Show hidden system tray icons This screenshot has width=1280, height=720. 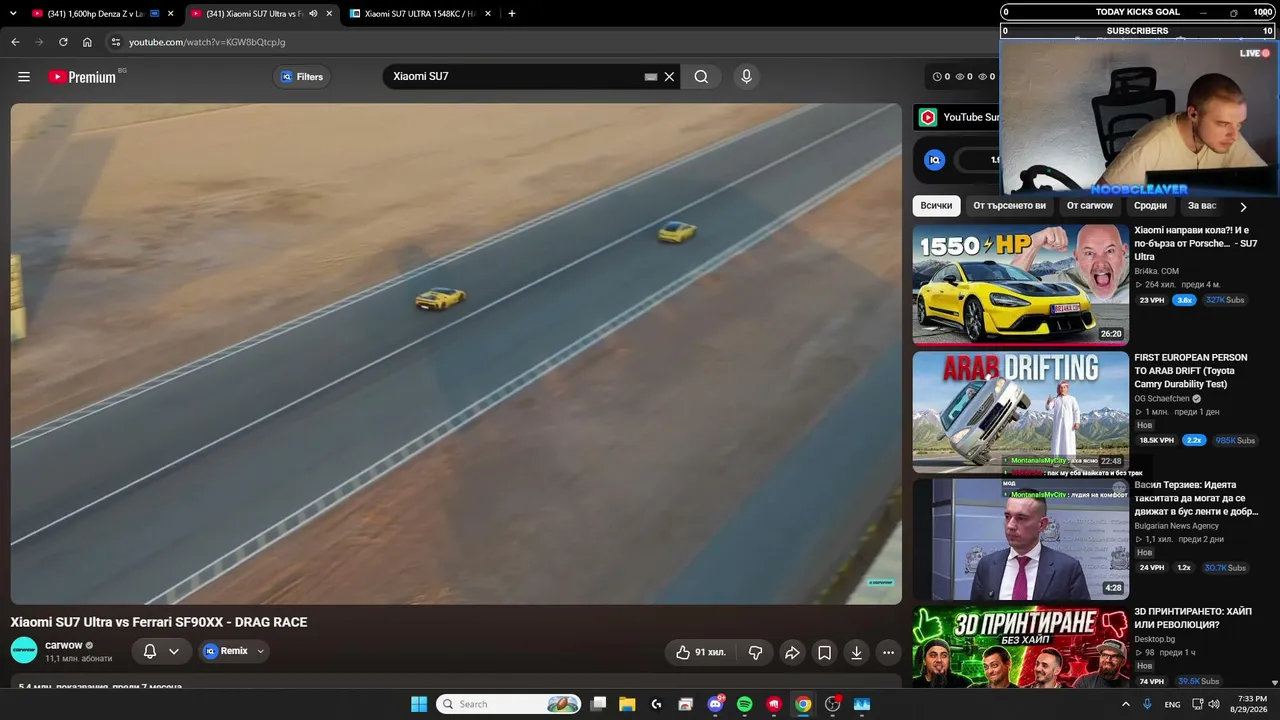pos(1125,704)
